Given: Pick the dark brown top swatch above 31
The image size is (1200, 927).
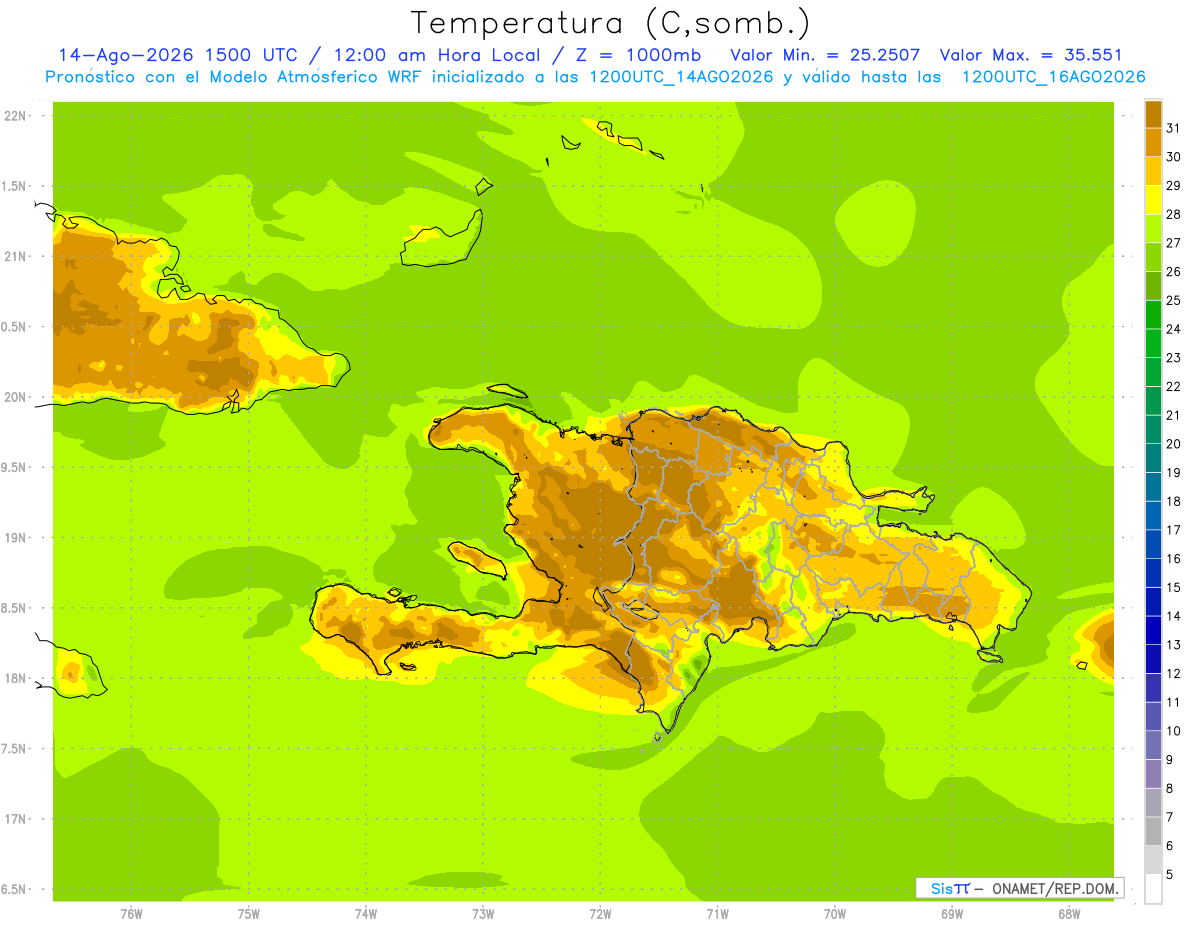Looking at the screenshot, I should tap(1153, 114).
